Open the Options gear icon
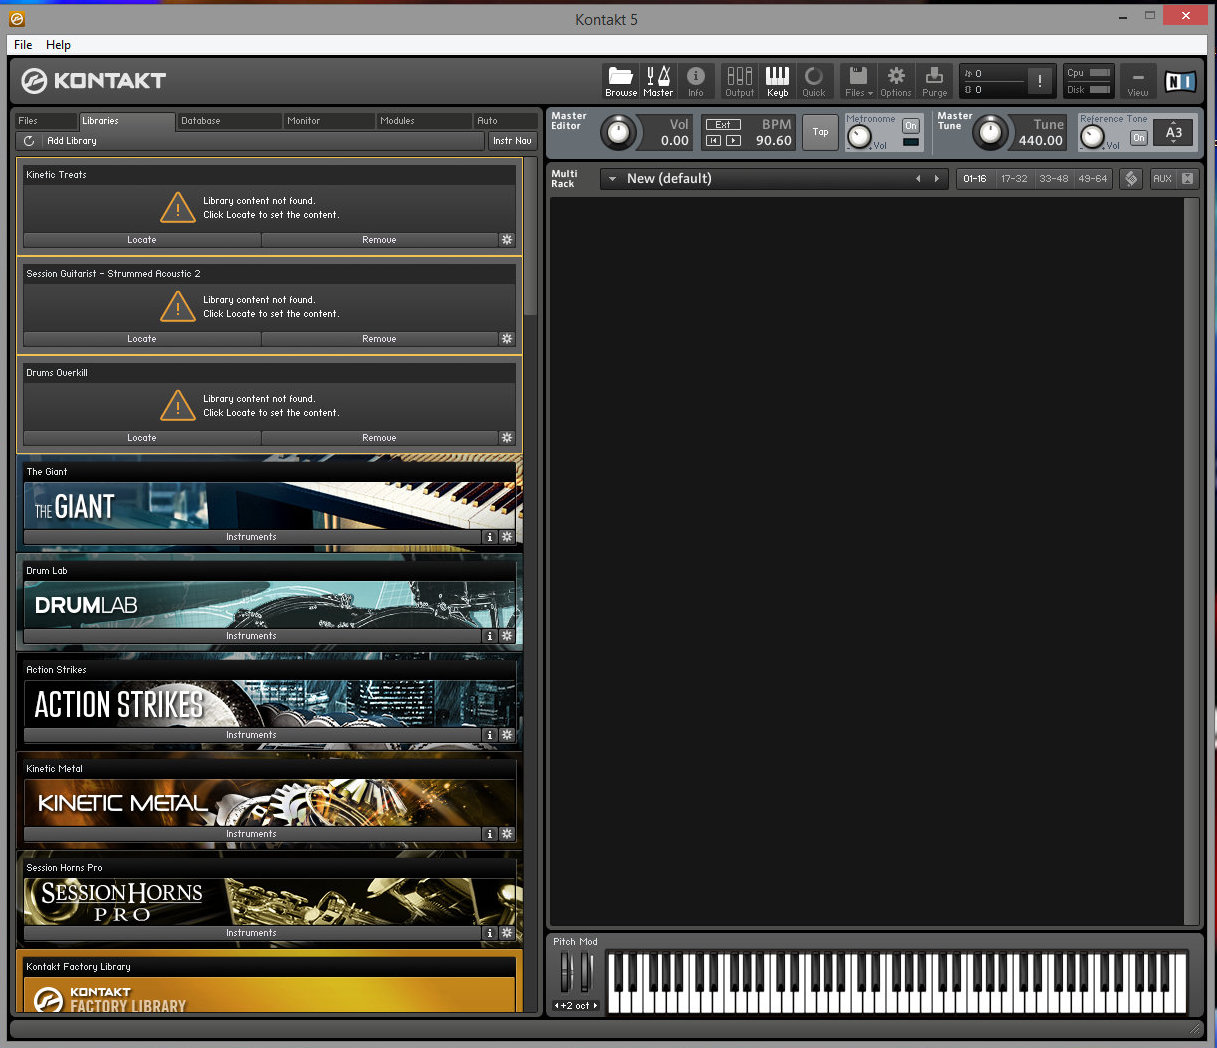The width and height of the screenshot is (1217, 1048). (896, 80)
